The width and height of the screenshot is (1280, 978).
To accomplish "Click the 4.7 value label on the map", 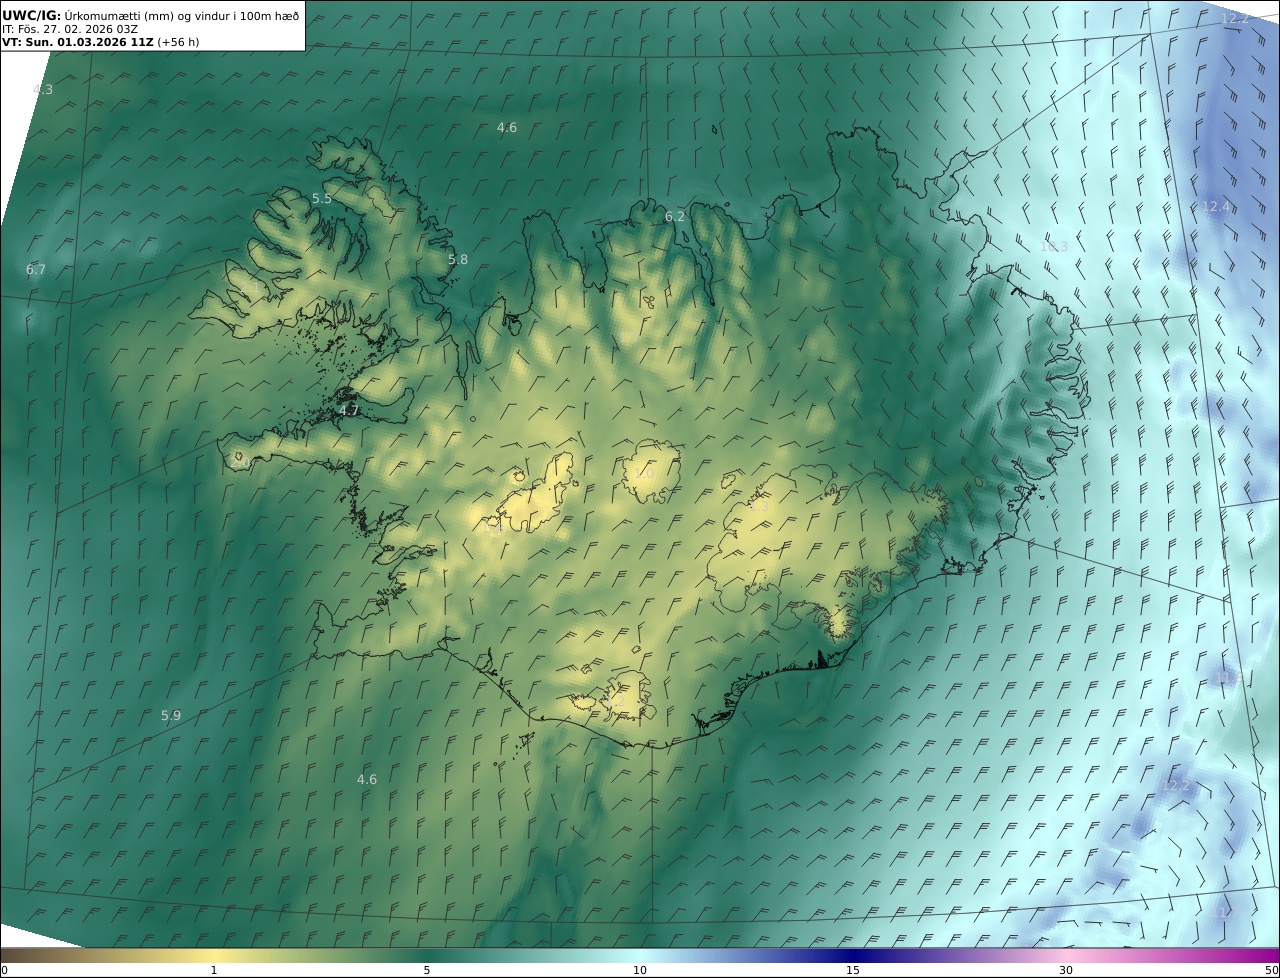I will pyautogui.click(x=349, y=410).
